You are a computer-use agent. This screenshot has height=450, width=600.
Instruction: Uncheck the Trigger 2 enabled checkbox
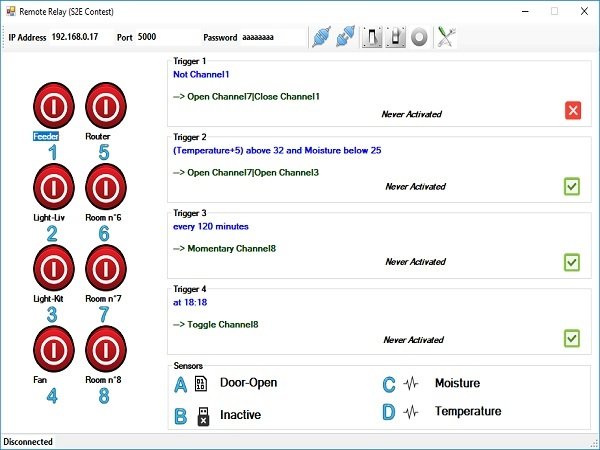point(572,186)
